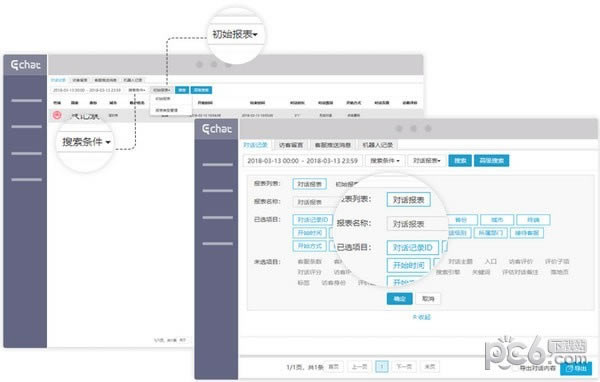Add the unselected 关键词 item
Viewport: 600px width, 382px height.
pos(481,272)
